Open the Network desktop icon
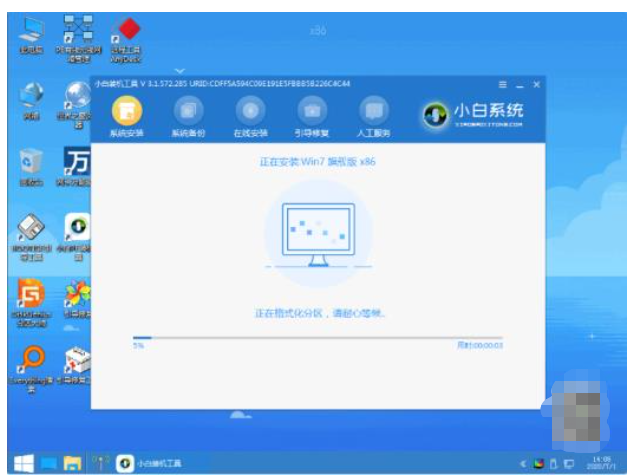 [x=31, y=101]
